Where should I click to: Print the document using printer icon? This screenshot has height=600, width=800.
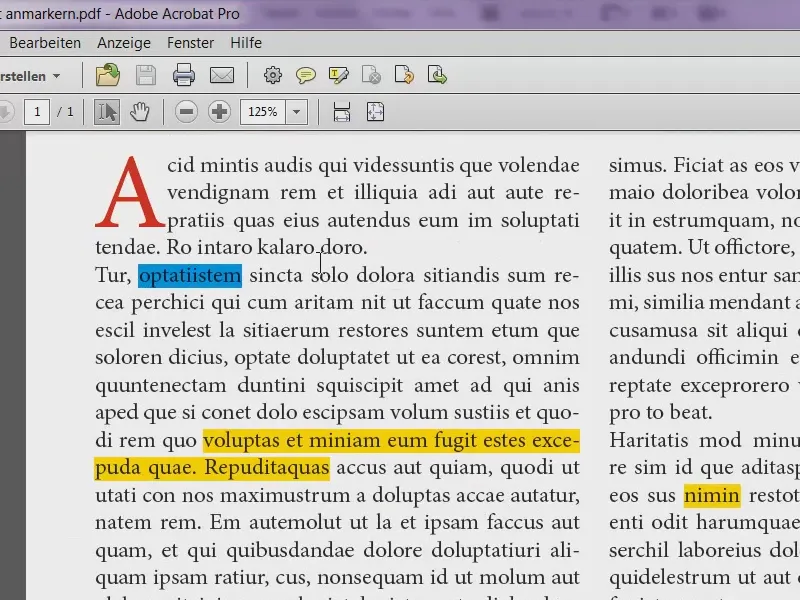point(184,75)
